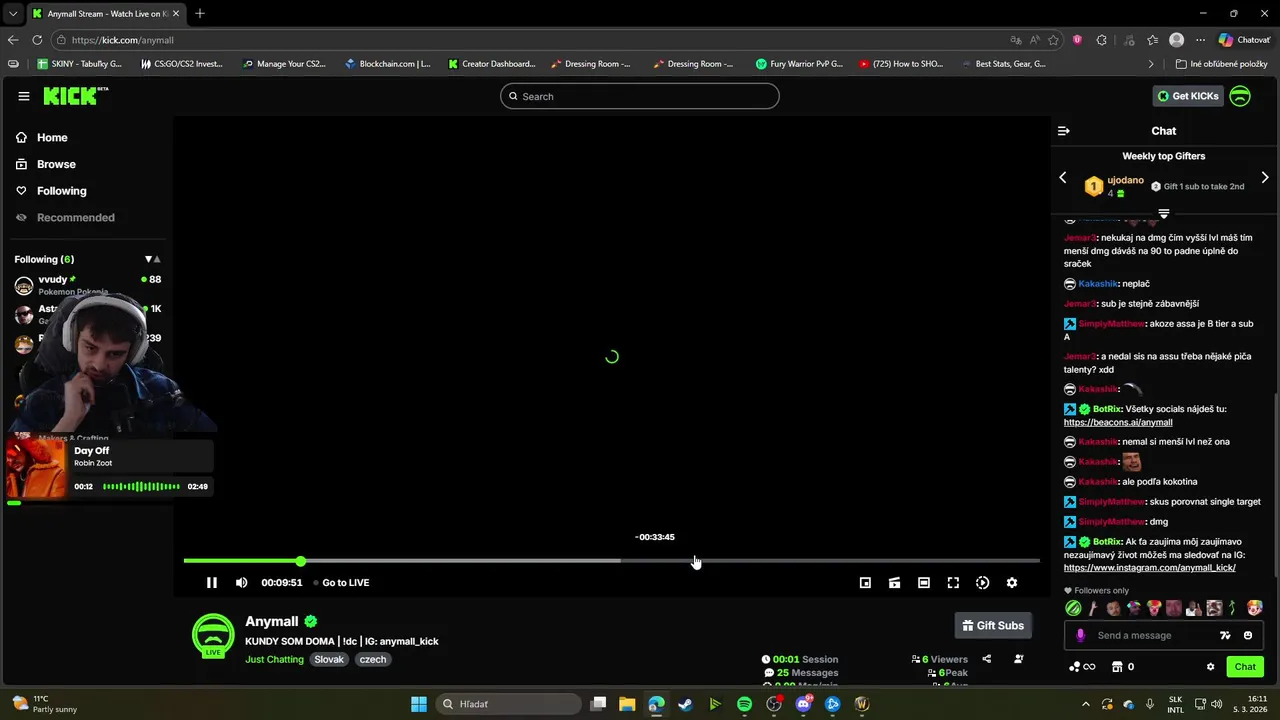Open the hamburger menu beside the KICK logo
The height and width of the screenshot is (720, 1280).
23,96
